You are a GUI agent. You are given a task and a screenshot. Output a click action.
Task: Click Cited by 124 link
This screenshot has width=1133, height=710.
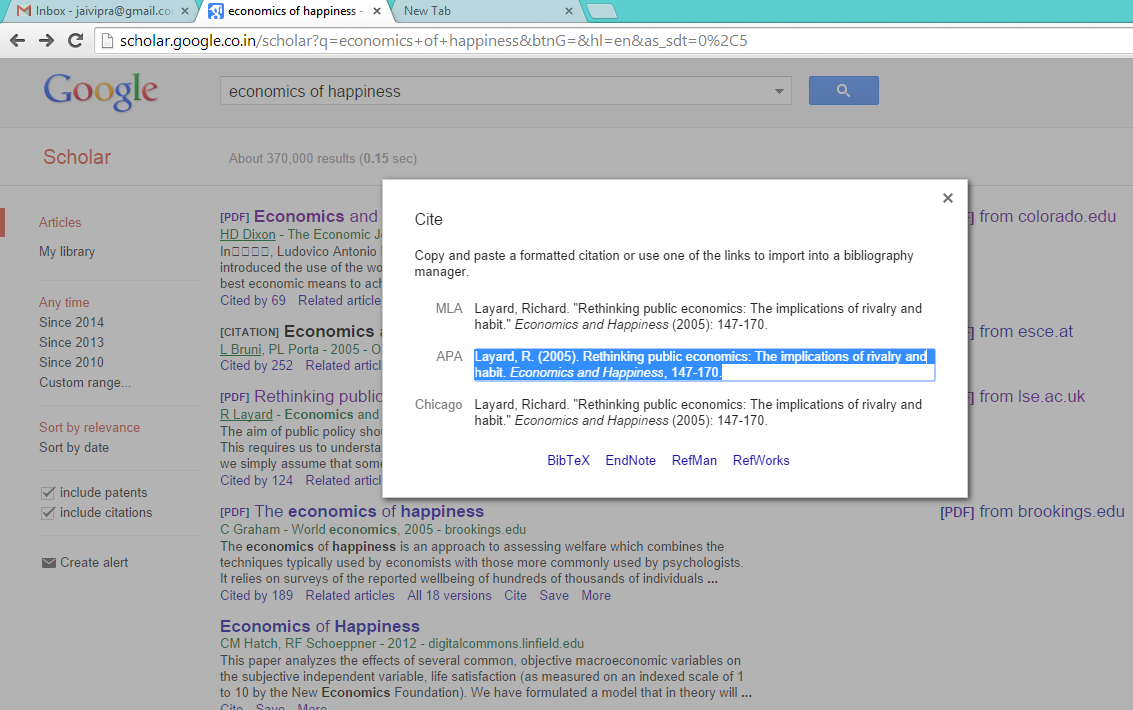pos(257,480)
